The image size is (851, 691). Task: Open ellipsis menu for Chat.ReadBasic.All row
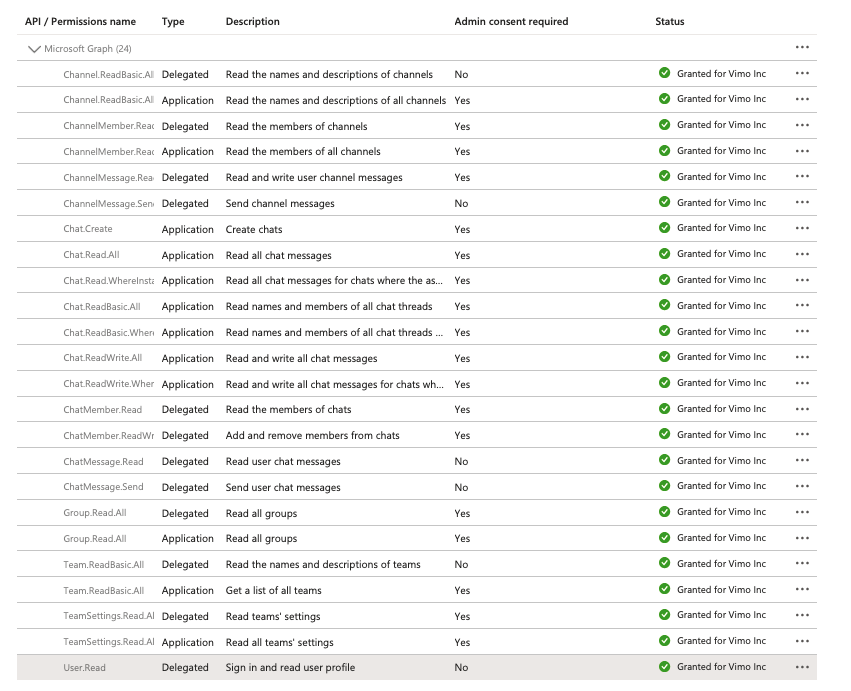(802, 306)
